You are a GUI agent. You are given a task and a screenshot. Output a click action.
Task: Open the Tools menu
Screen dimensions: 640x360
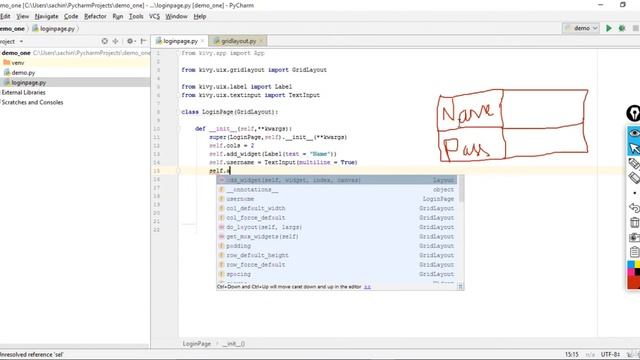point(136,16)
